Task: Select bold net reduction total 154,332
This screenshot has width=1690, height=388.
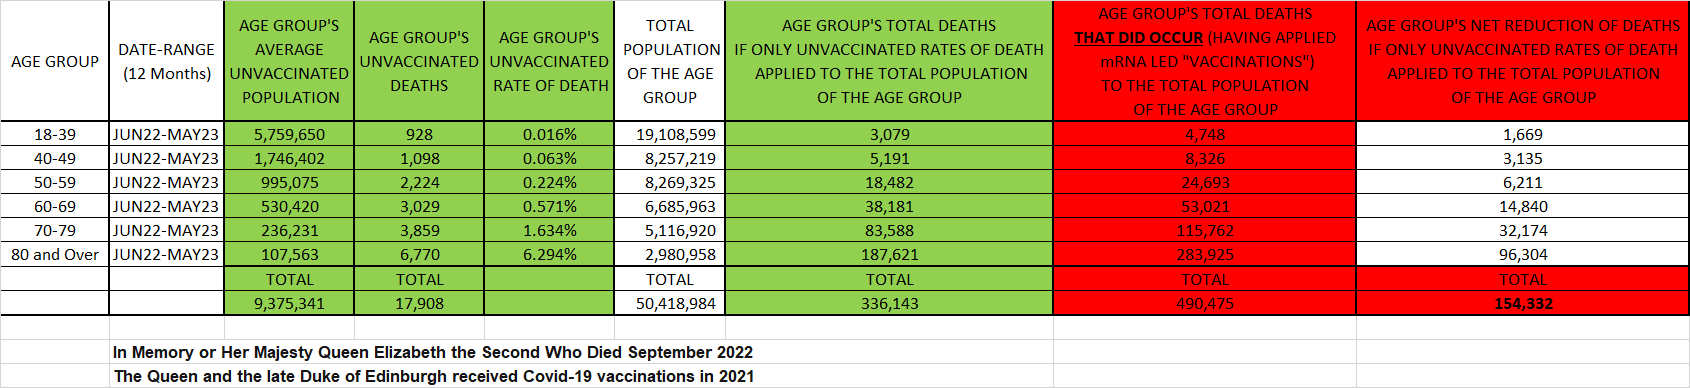Action: click(1523, 303)
